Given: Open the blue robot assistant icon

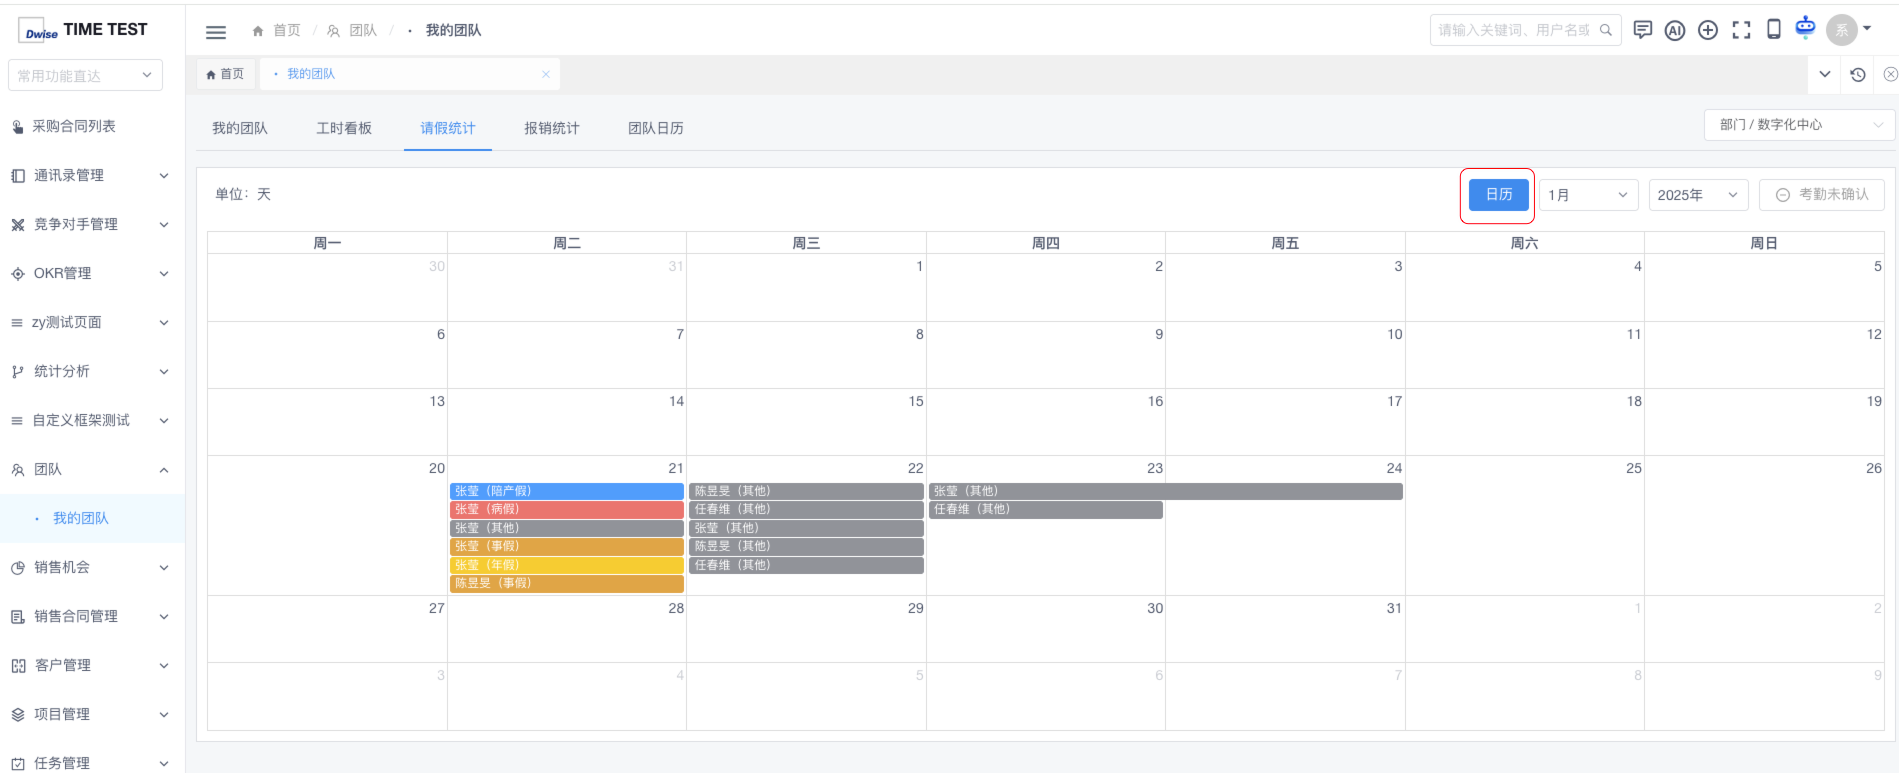Looking at the screenshot, I should (x=1805, y=28).
